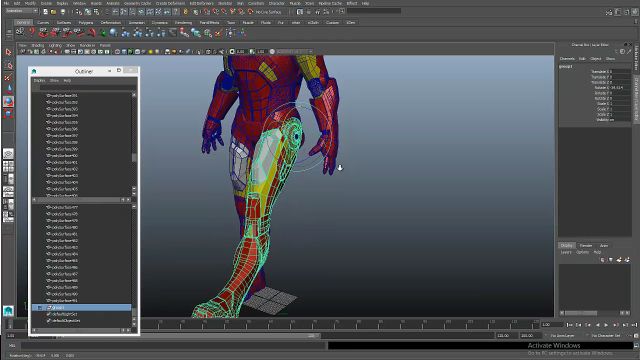The width and height of the screenshot is (640, 360).
Task: Click the layer-from-selected icon in layer editor
Action: point(627,260)
